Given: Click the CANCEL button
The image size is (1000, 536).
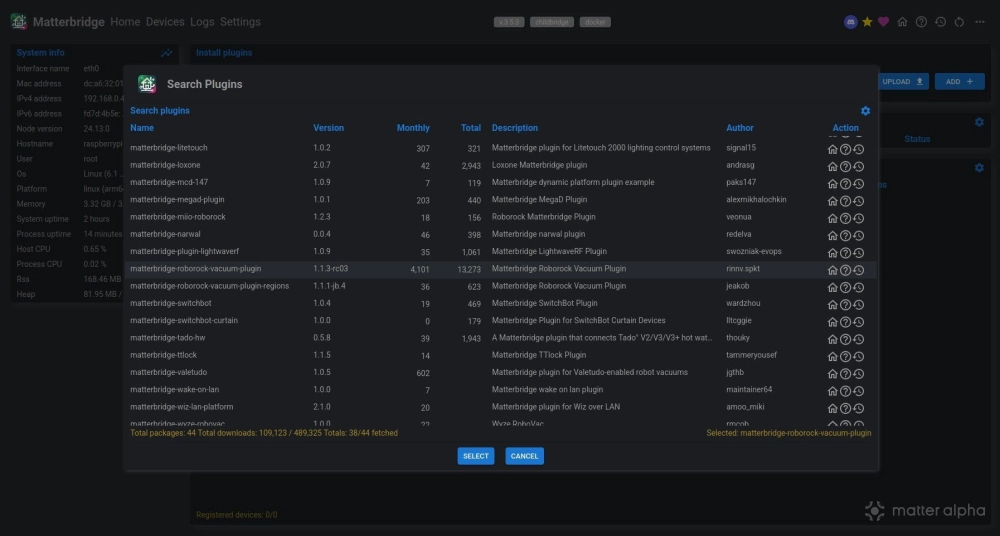Looking at the screenshot, I should click(x=524, y=456).
